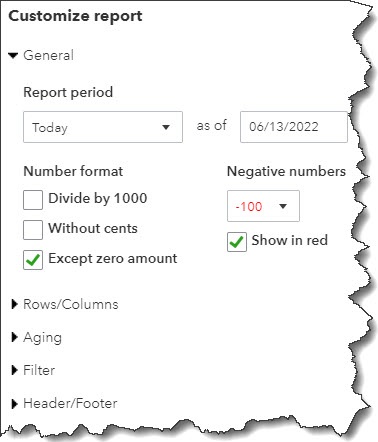Viewport: 378px width, 442px height.
Task: Enable Without cents checkbox
Action: coord(33,230)
